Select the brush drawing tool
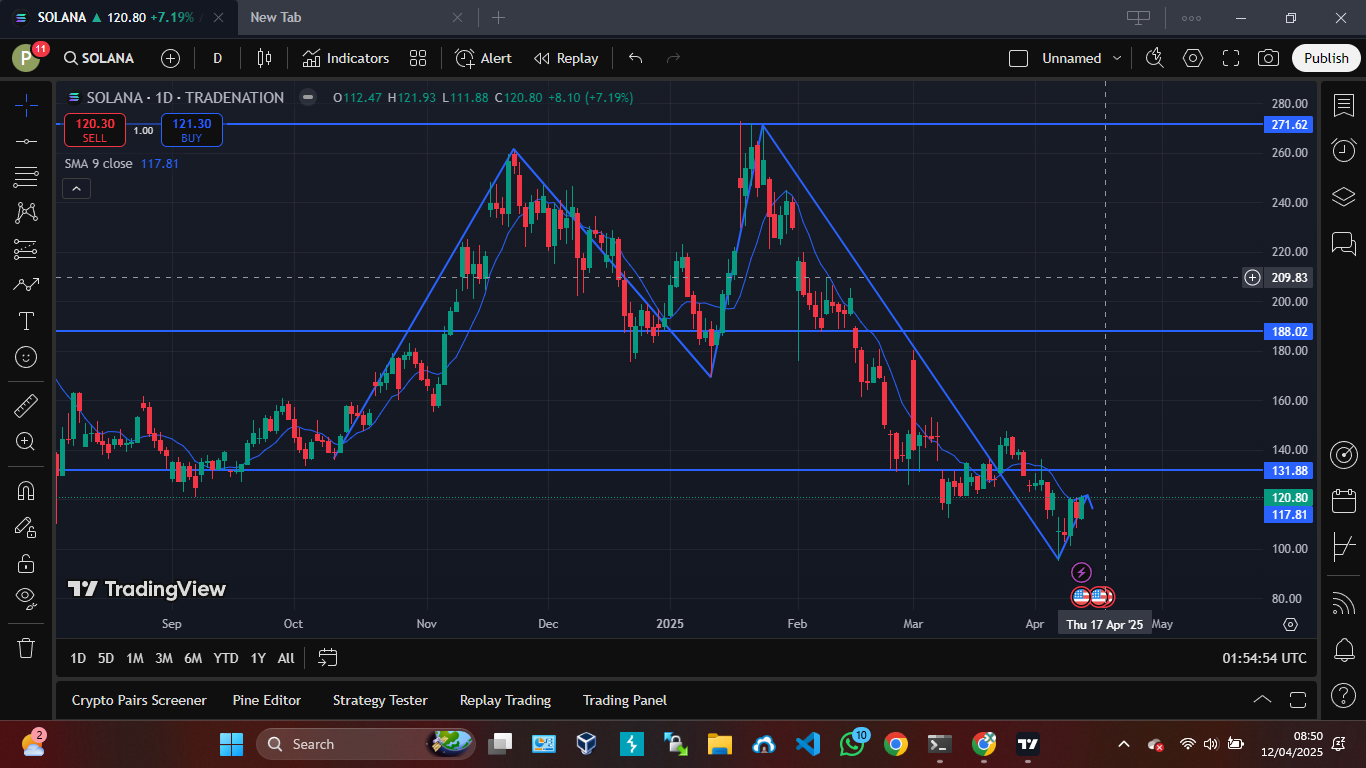Image resolution: width=1366 pixels, height=768 pixels. (x=27, y=285)
